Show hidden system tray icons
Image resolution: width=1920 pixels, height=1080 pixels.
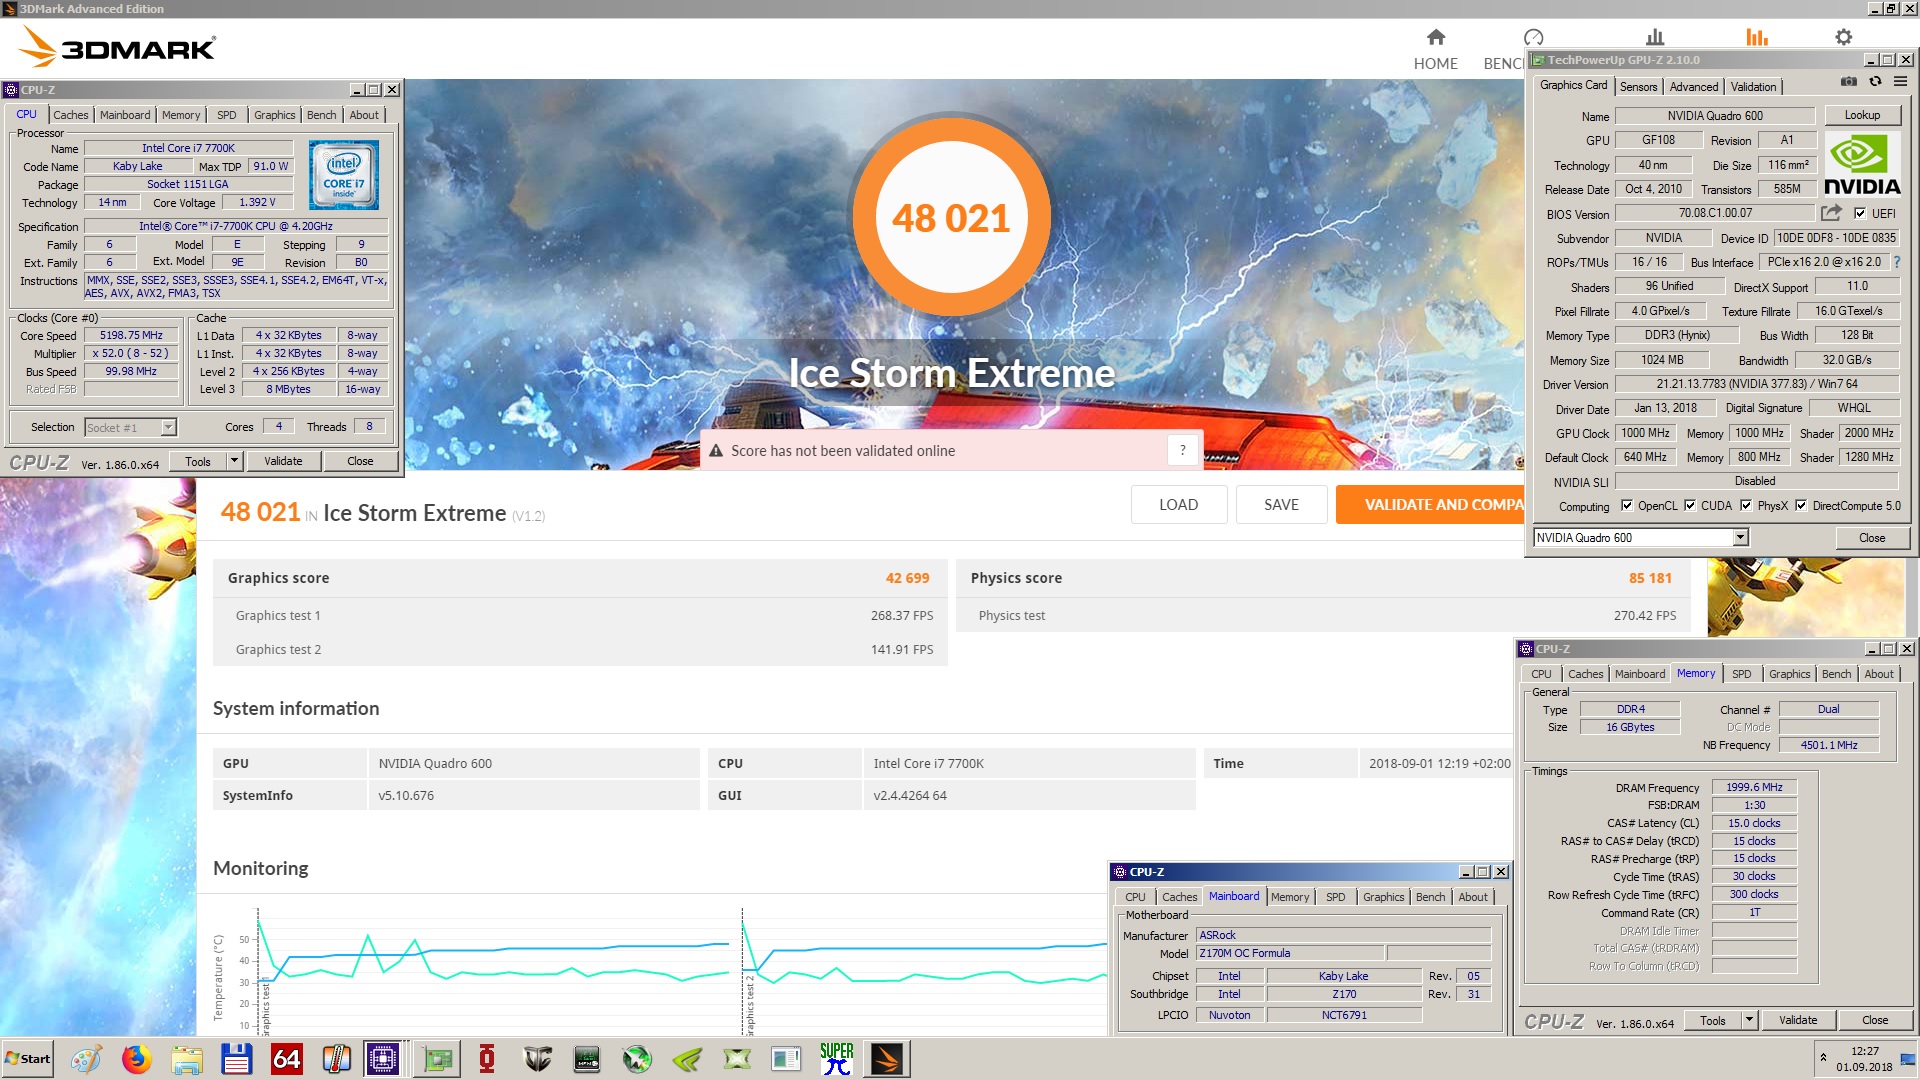tap(1823, 1057)
